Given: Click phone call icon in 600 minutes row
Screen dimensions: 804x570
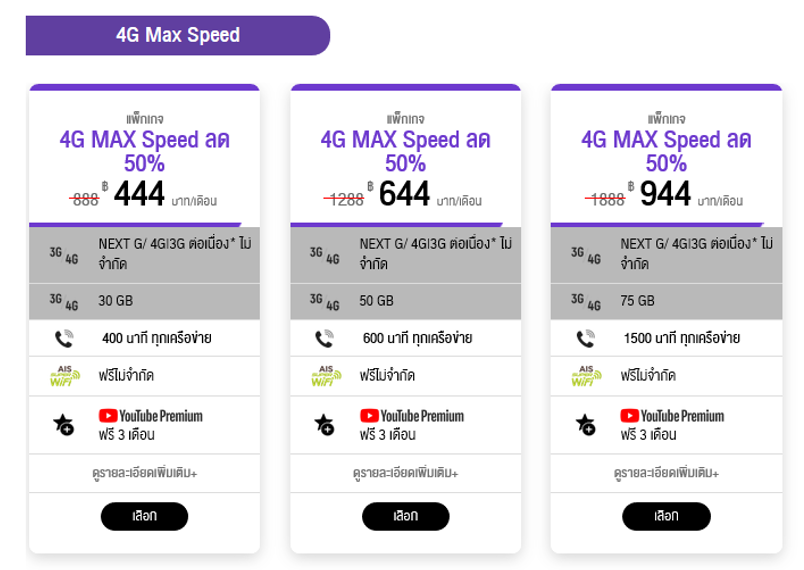Looking at the screenshot, I should [x=325, y=338].
